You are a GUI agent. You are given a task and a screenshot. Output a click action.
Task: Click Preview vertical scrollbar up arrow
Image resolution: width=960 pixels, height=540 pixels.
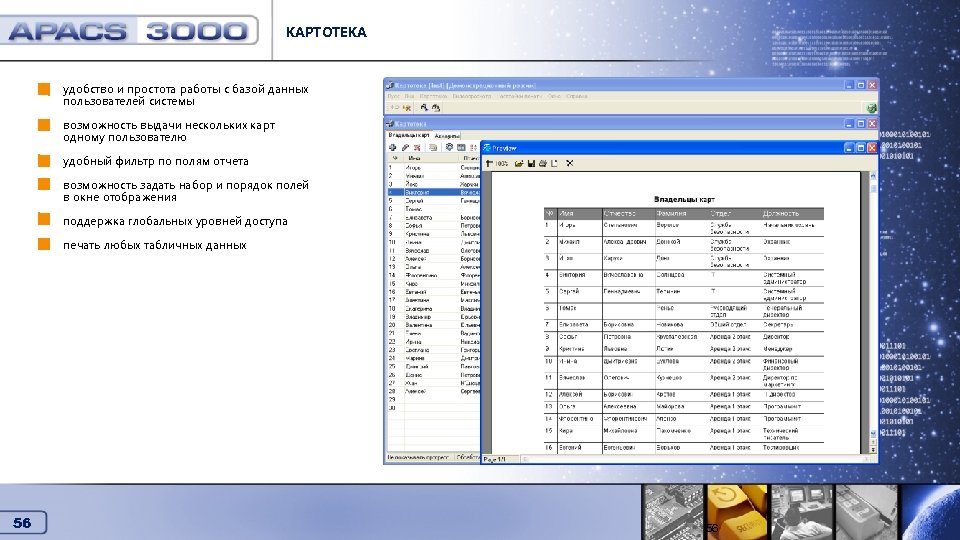pos(873,176)
